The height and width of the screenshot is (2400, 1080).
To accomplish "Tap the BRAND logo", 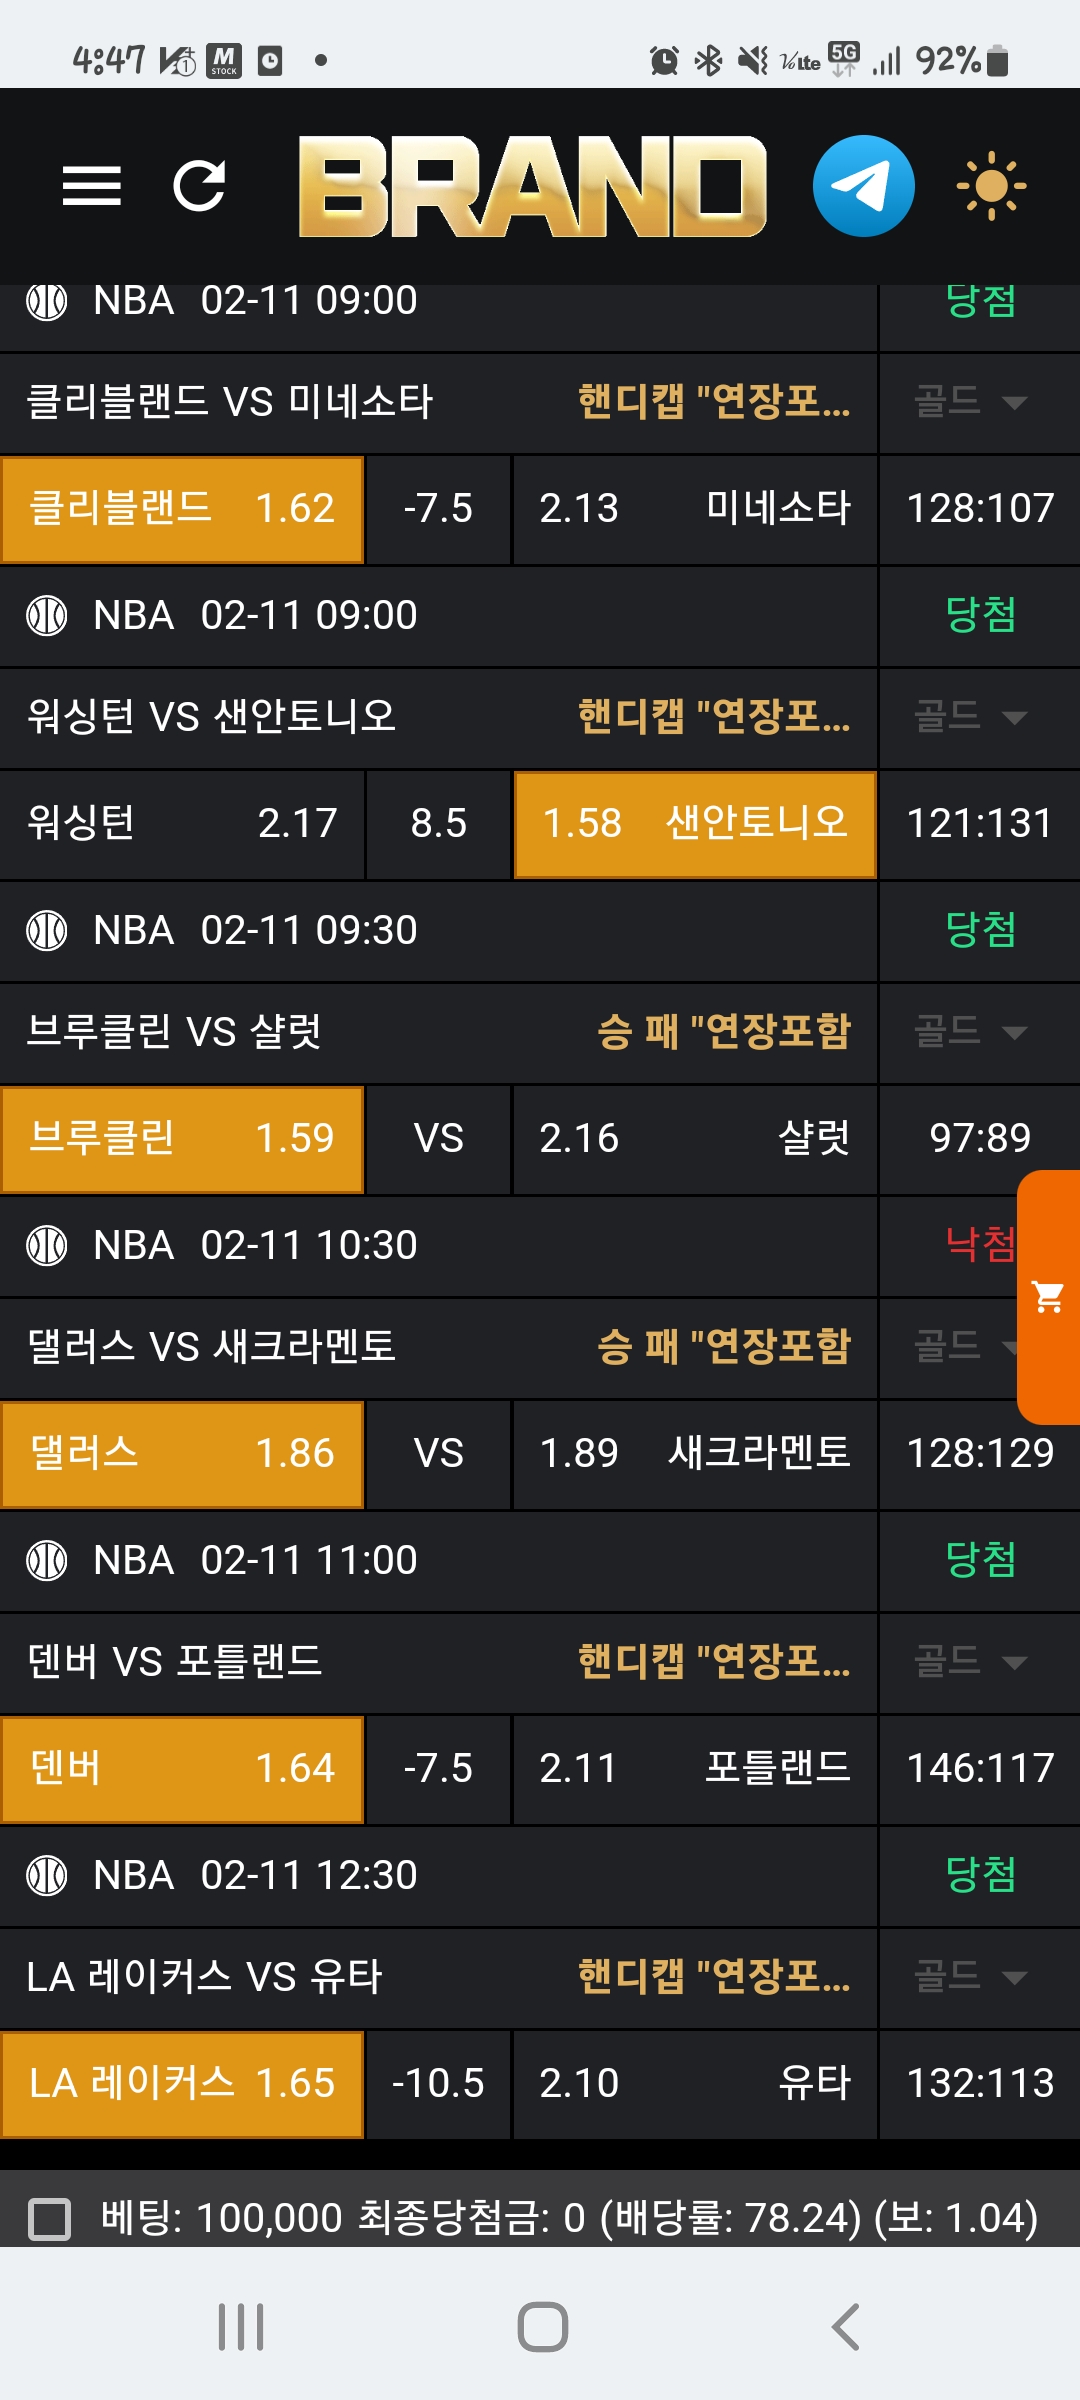I will [x=532, y=186].
